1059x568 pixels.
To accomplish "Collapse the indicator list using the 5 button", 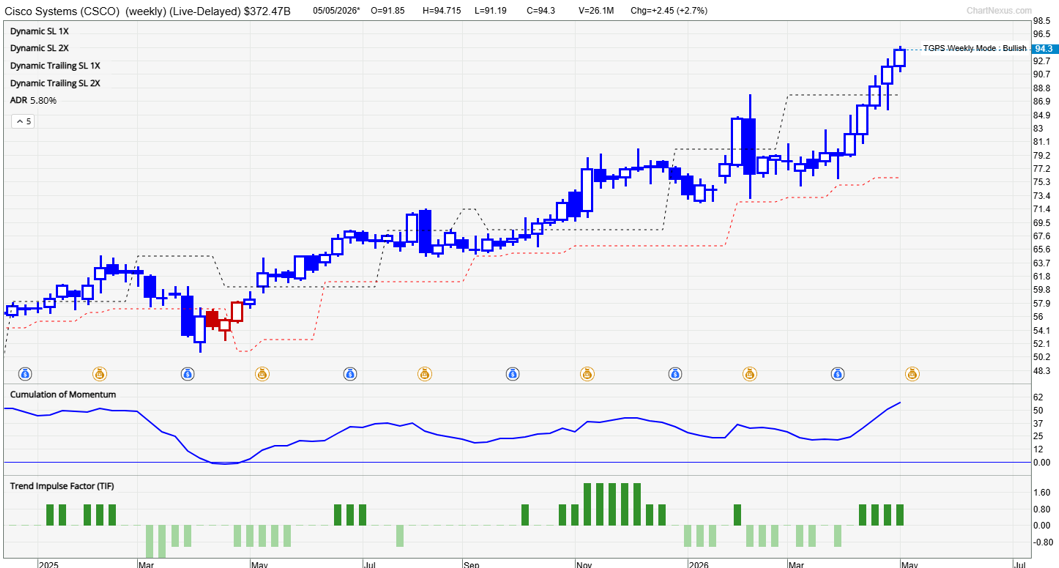I will tap(23, 122).
